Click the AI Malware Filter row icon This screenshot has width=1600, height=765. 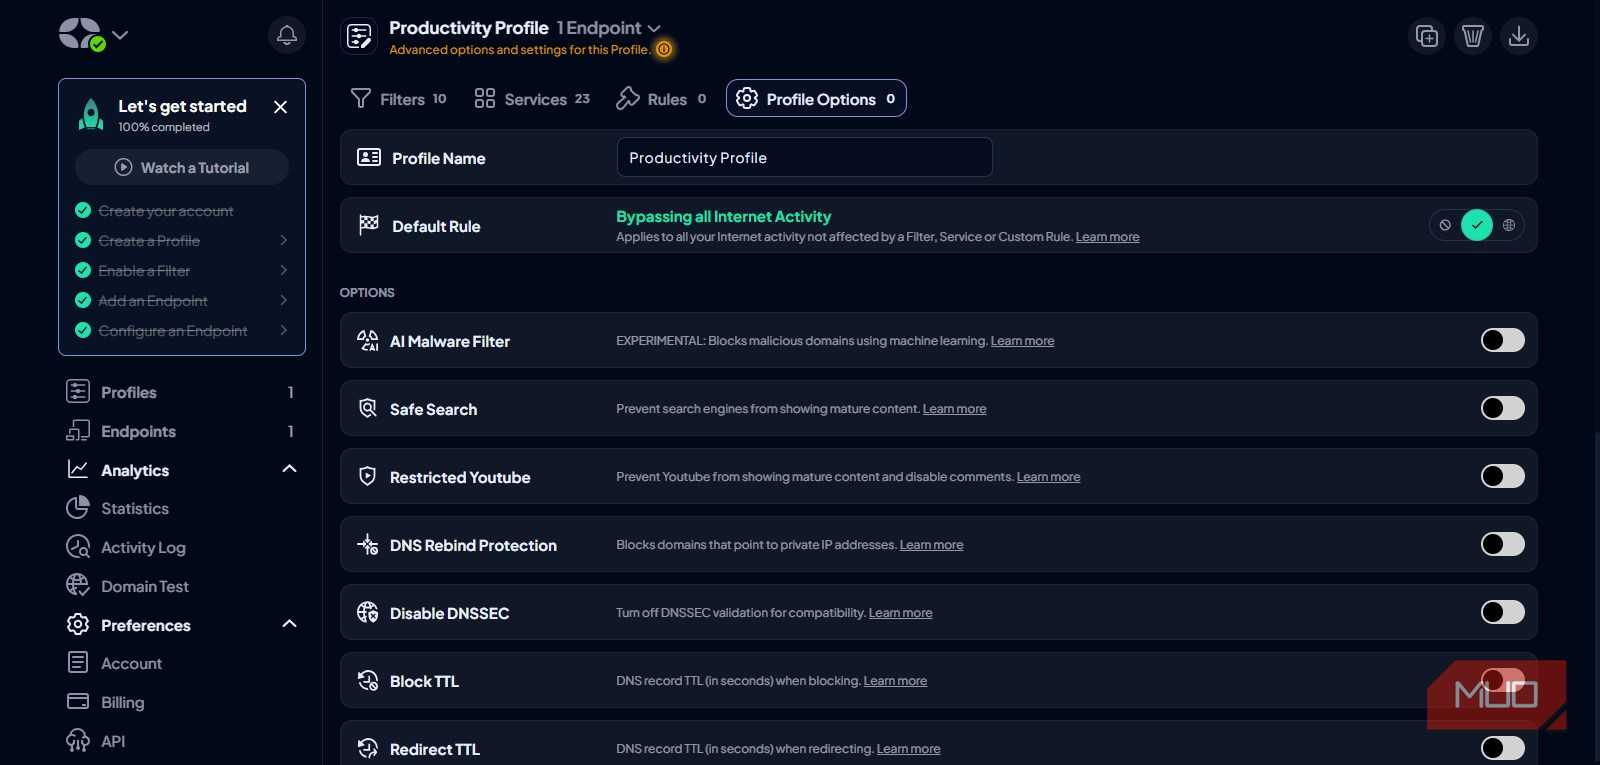pos(368,341)
